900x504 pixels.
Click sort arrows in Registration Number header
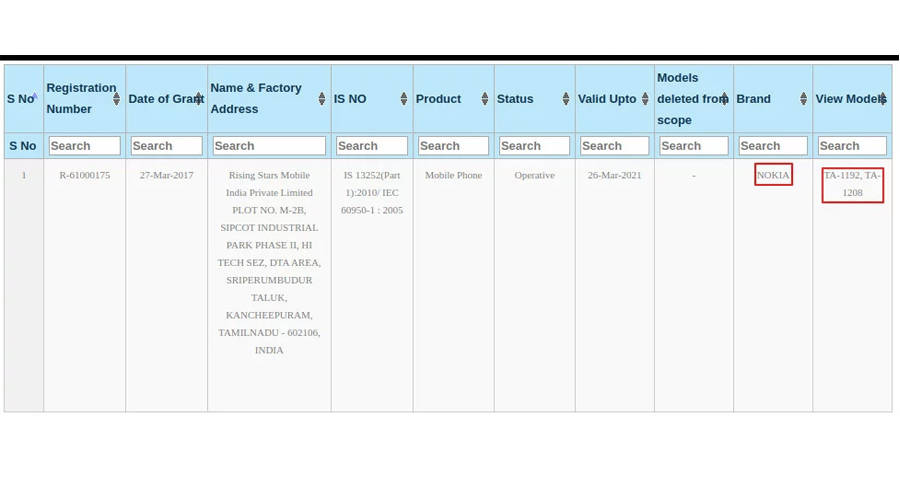(x=116, y=99)
